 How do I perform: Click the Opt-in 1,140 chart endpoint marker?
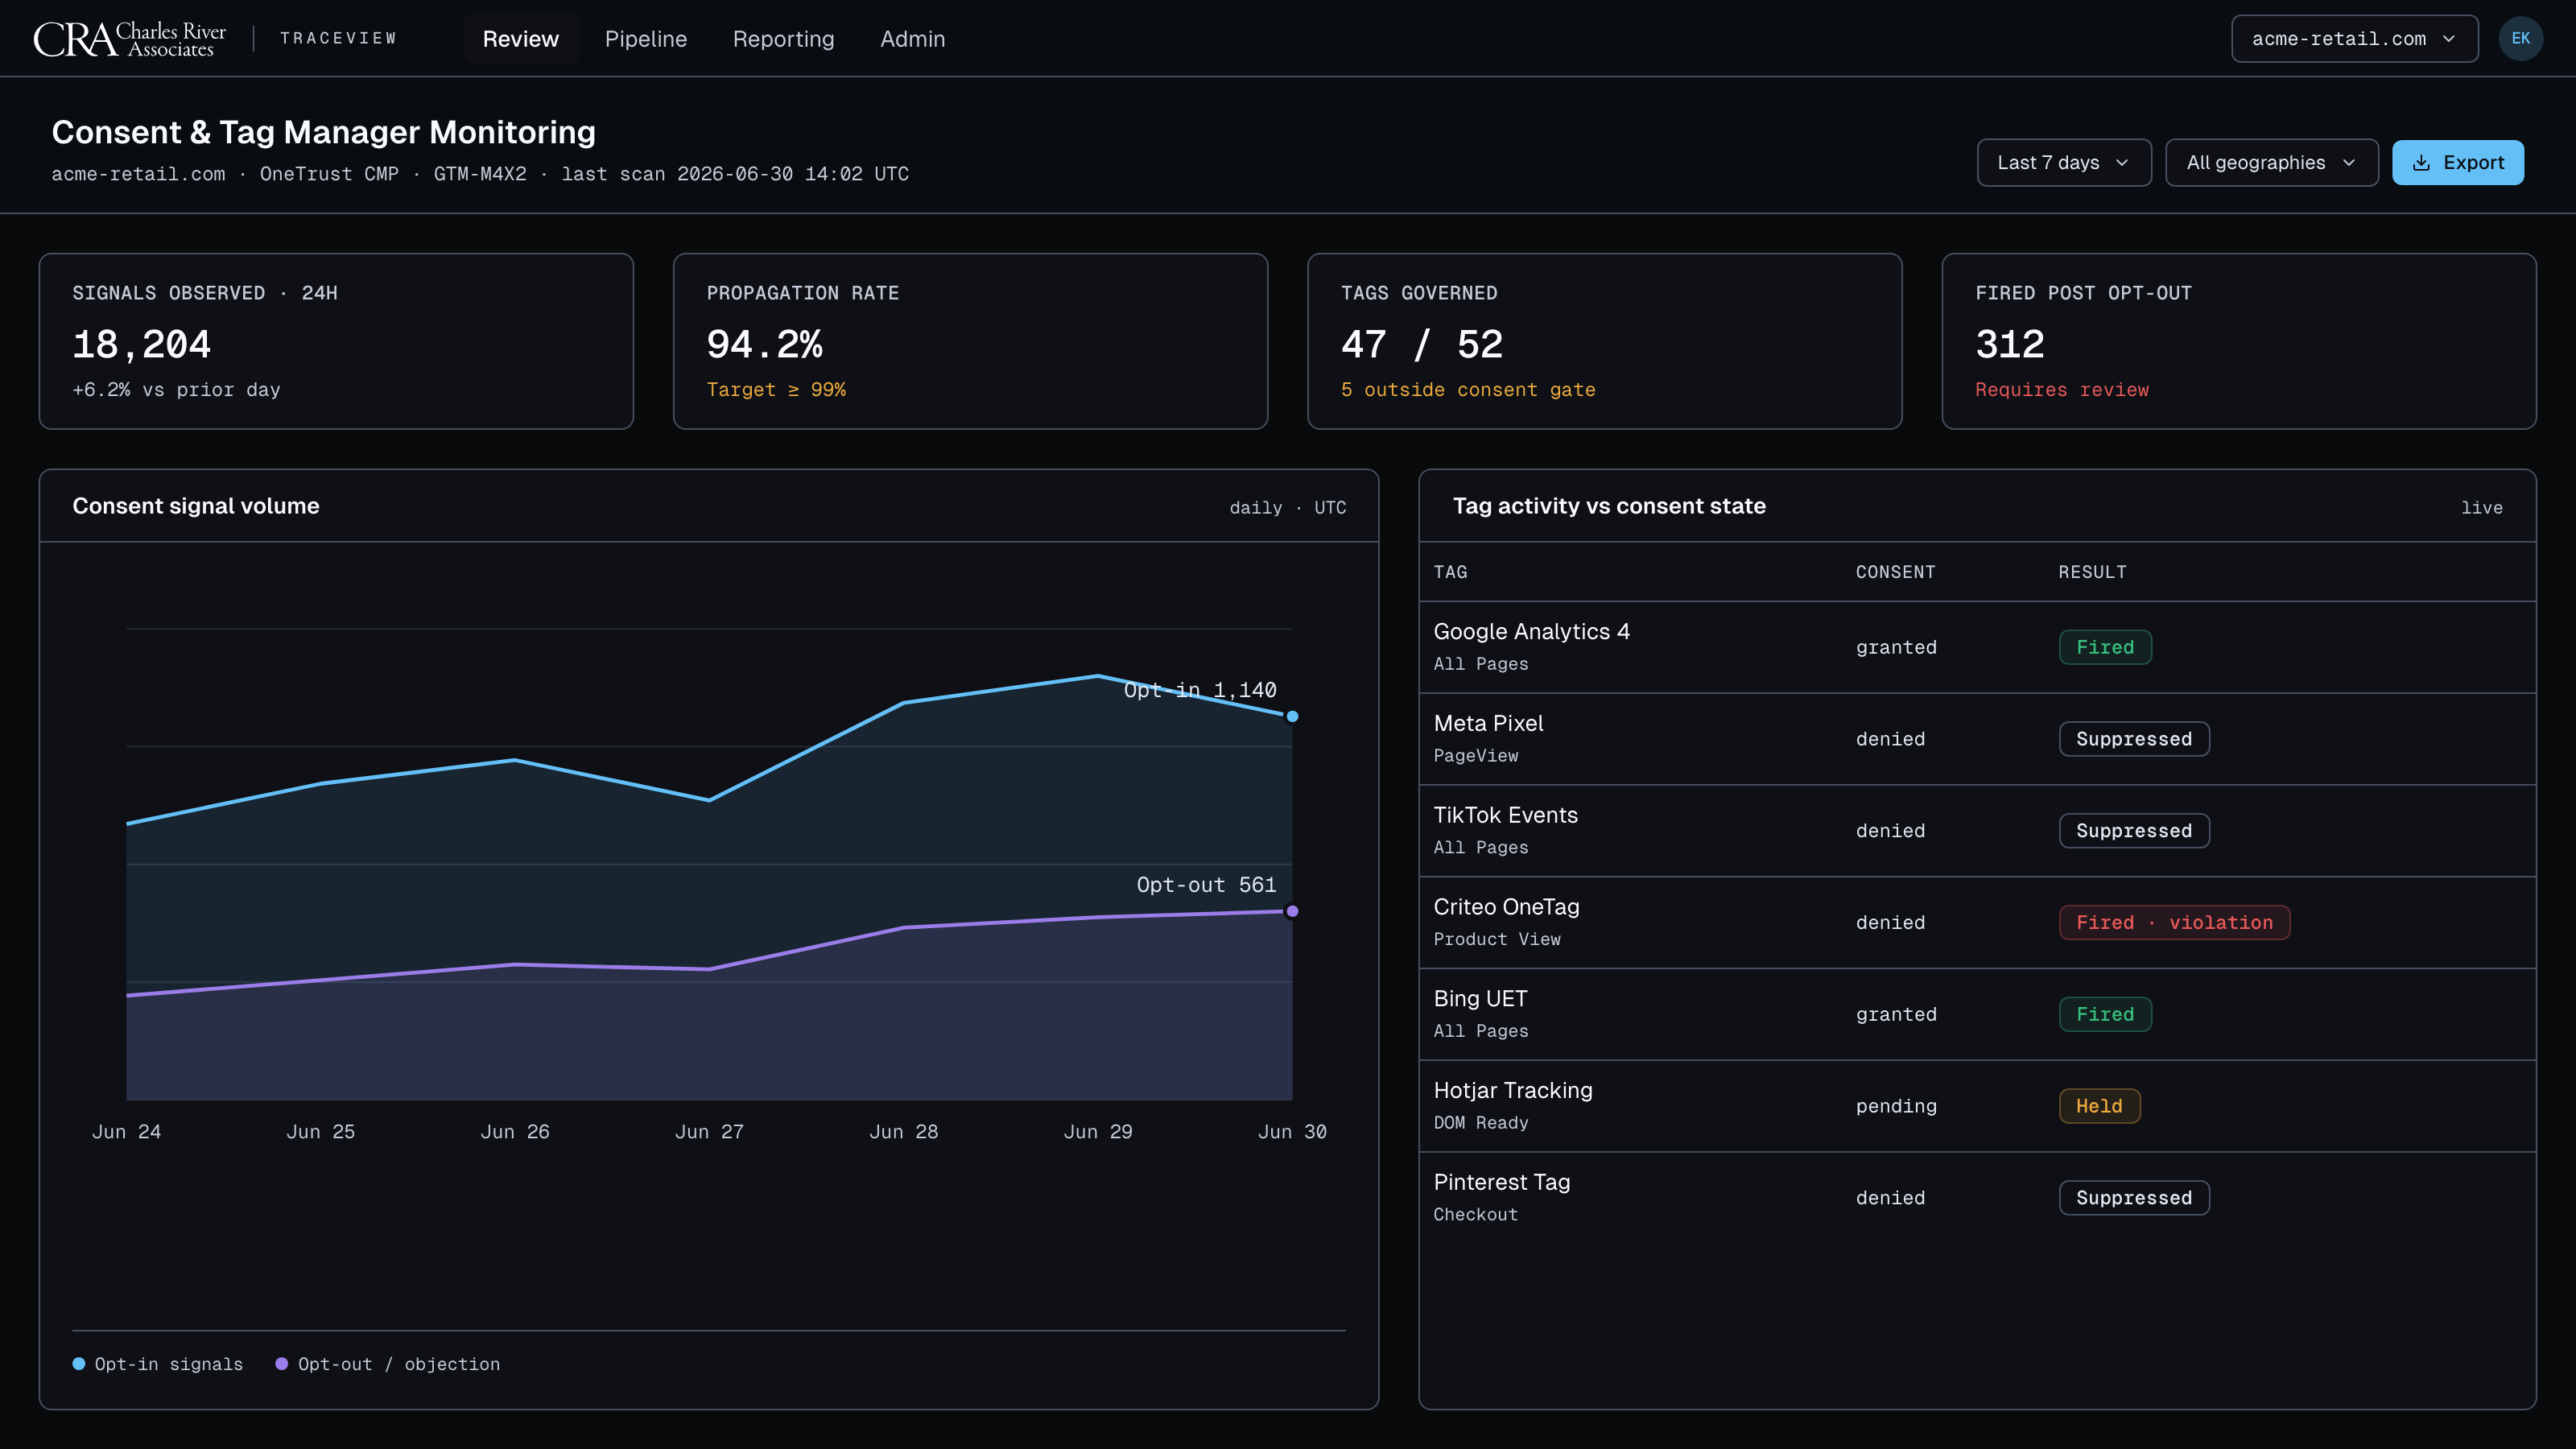click(1292, 716)
